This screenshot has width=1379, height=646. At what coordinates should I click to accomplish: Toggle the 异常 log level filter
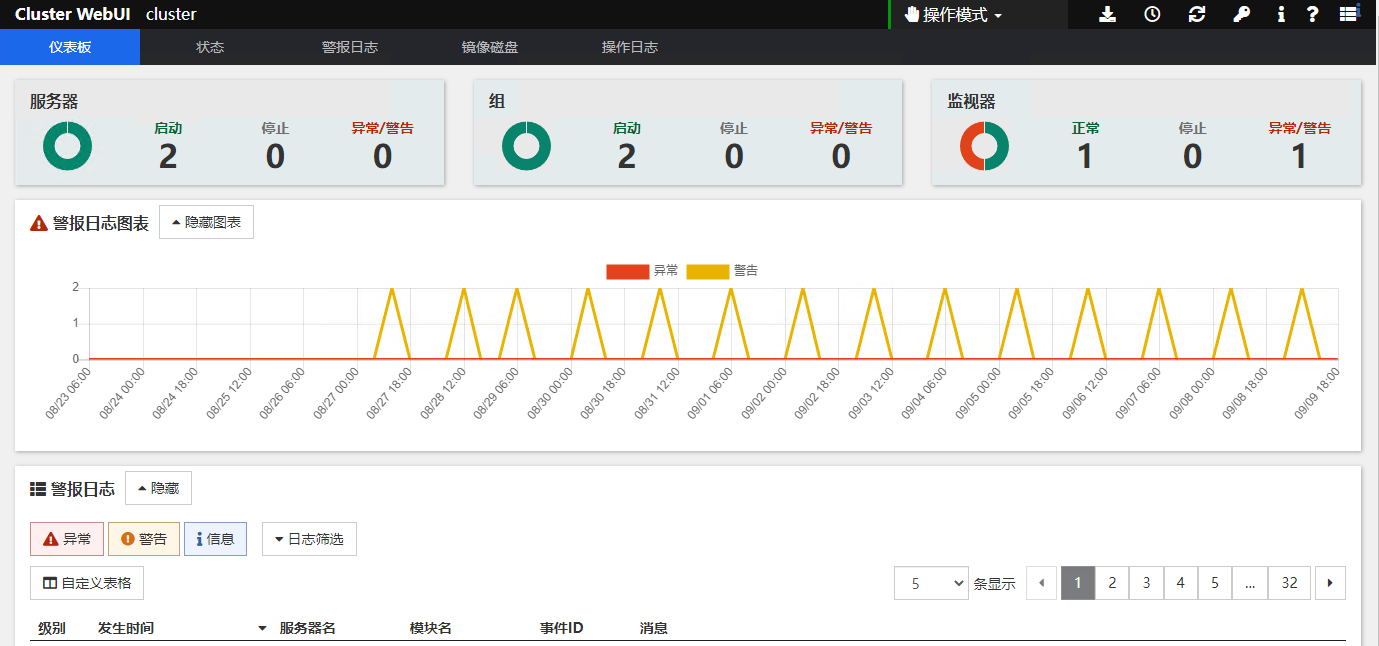pos(66,539)
